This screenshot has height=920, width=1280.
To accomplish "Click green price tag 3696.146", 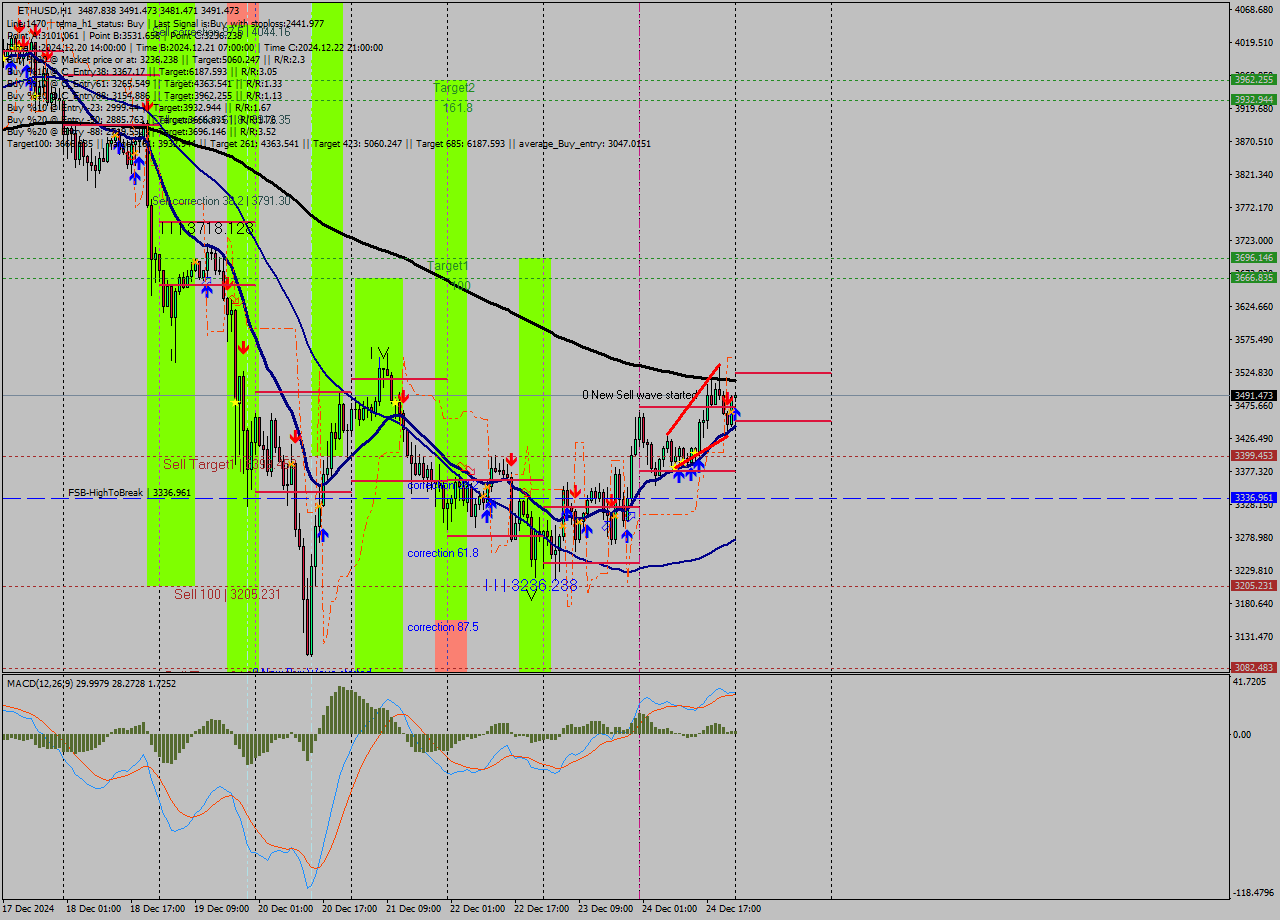I will tap(1253, 258).
